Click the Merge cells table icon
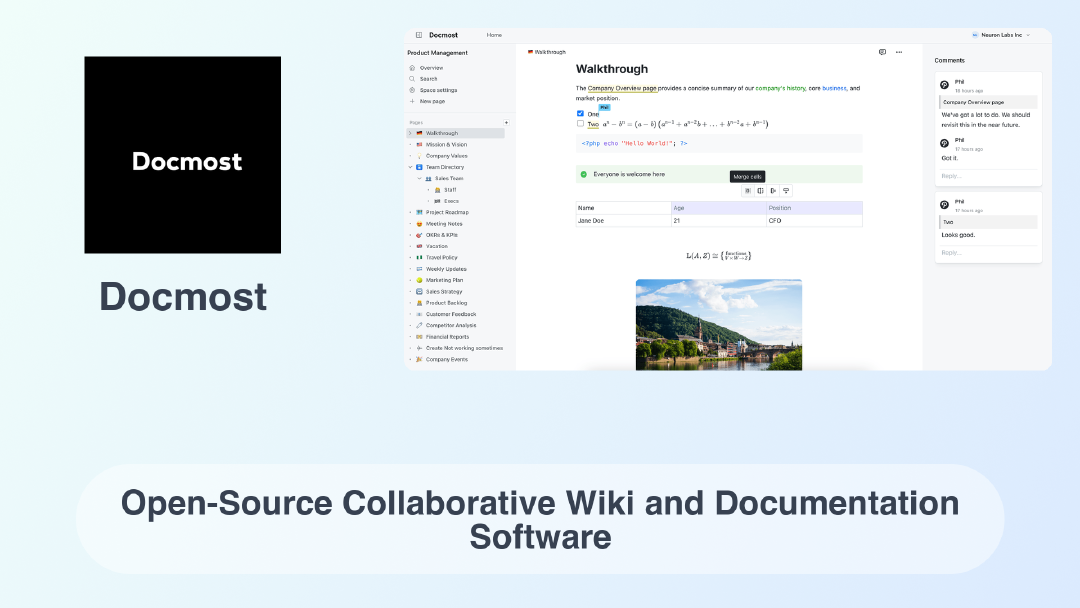Viewport: 1080px width, 608px height. pyautogui.click(x=747, y=190)
